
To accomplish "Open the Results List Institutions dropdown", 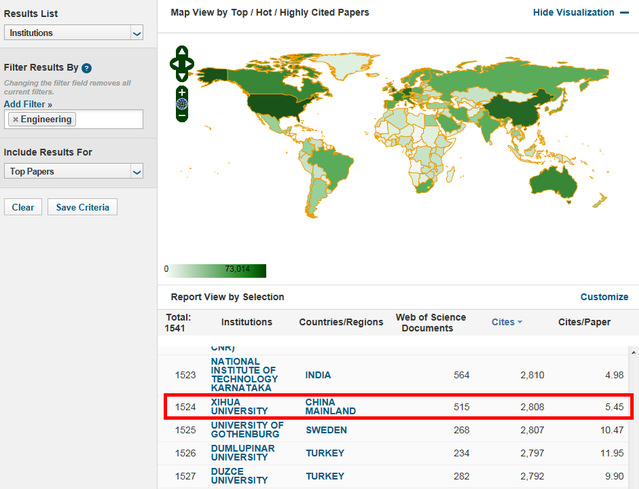I will coord(73,33).
